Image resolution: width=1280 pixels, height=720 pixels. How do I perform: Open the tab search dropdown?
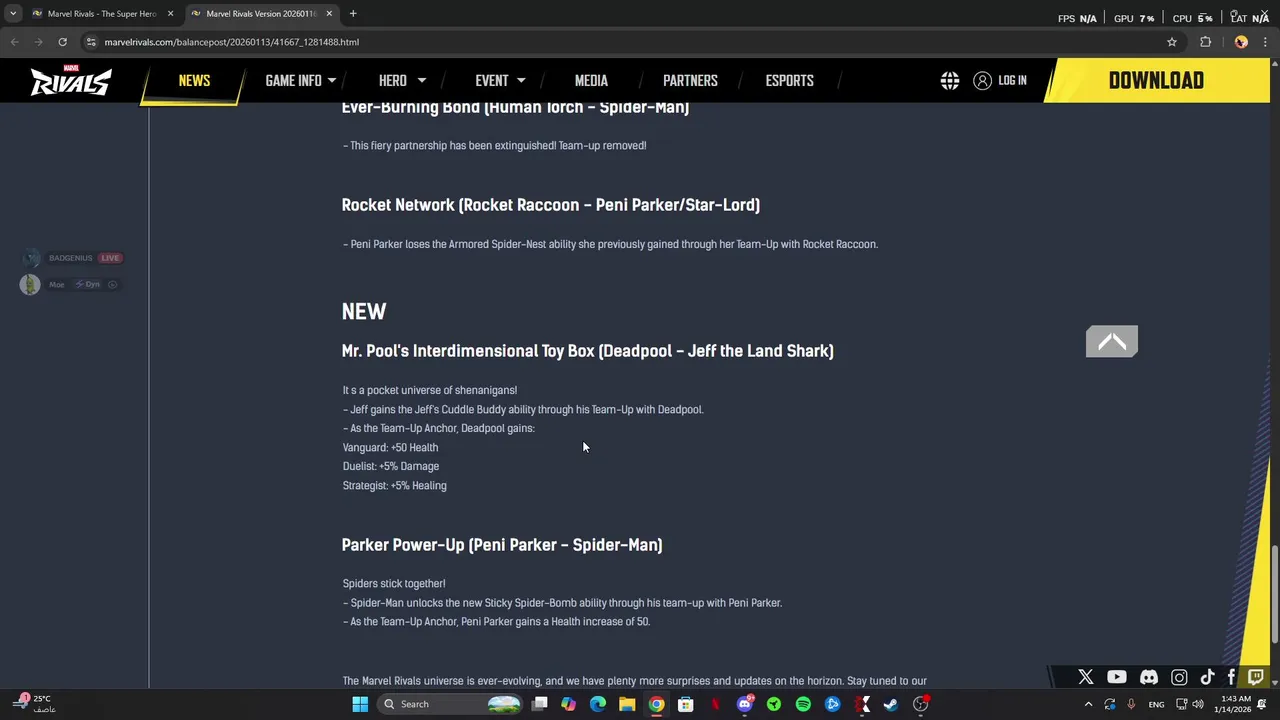[x=13, y=14]
